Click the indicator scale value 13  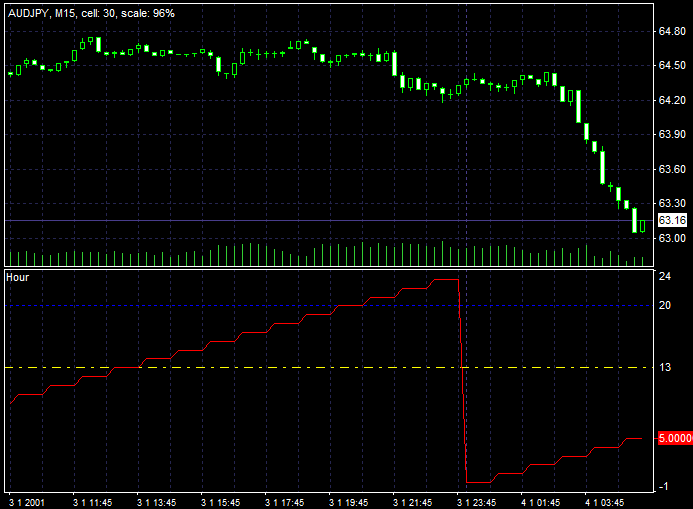pos(665,367)
